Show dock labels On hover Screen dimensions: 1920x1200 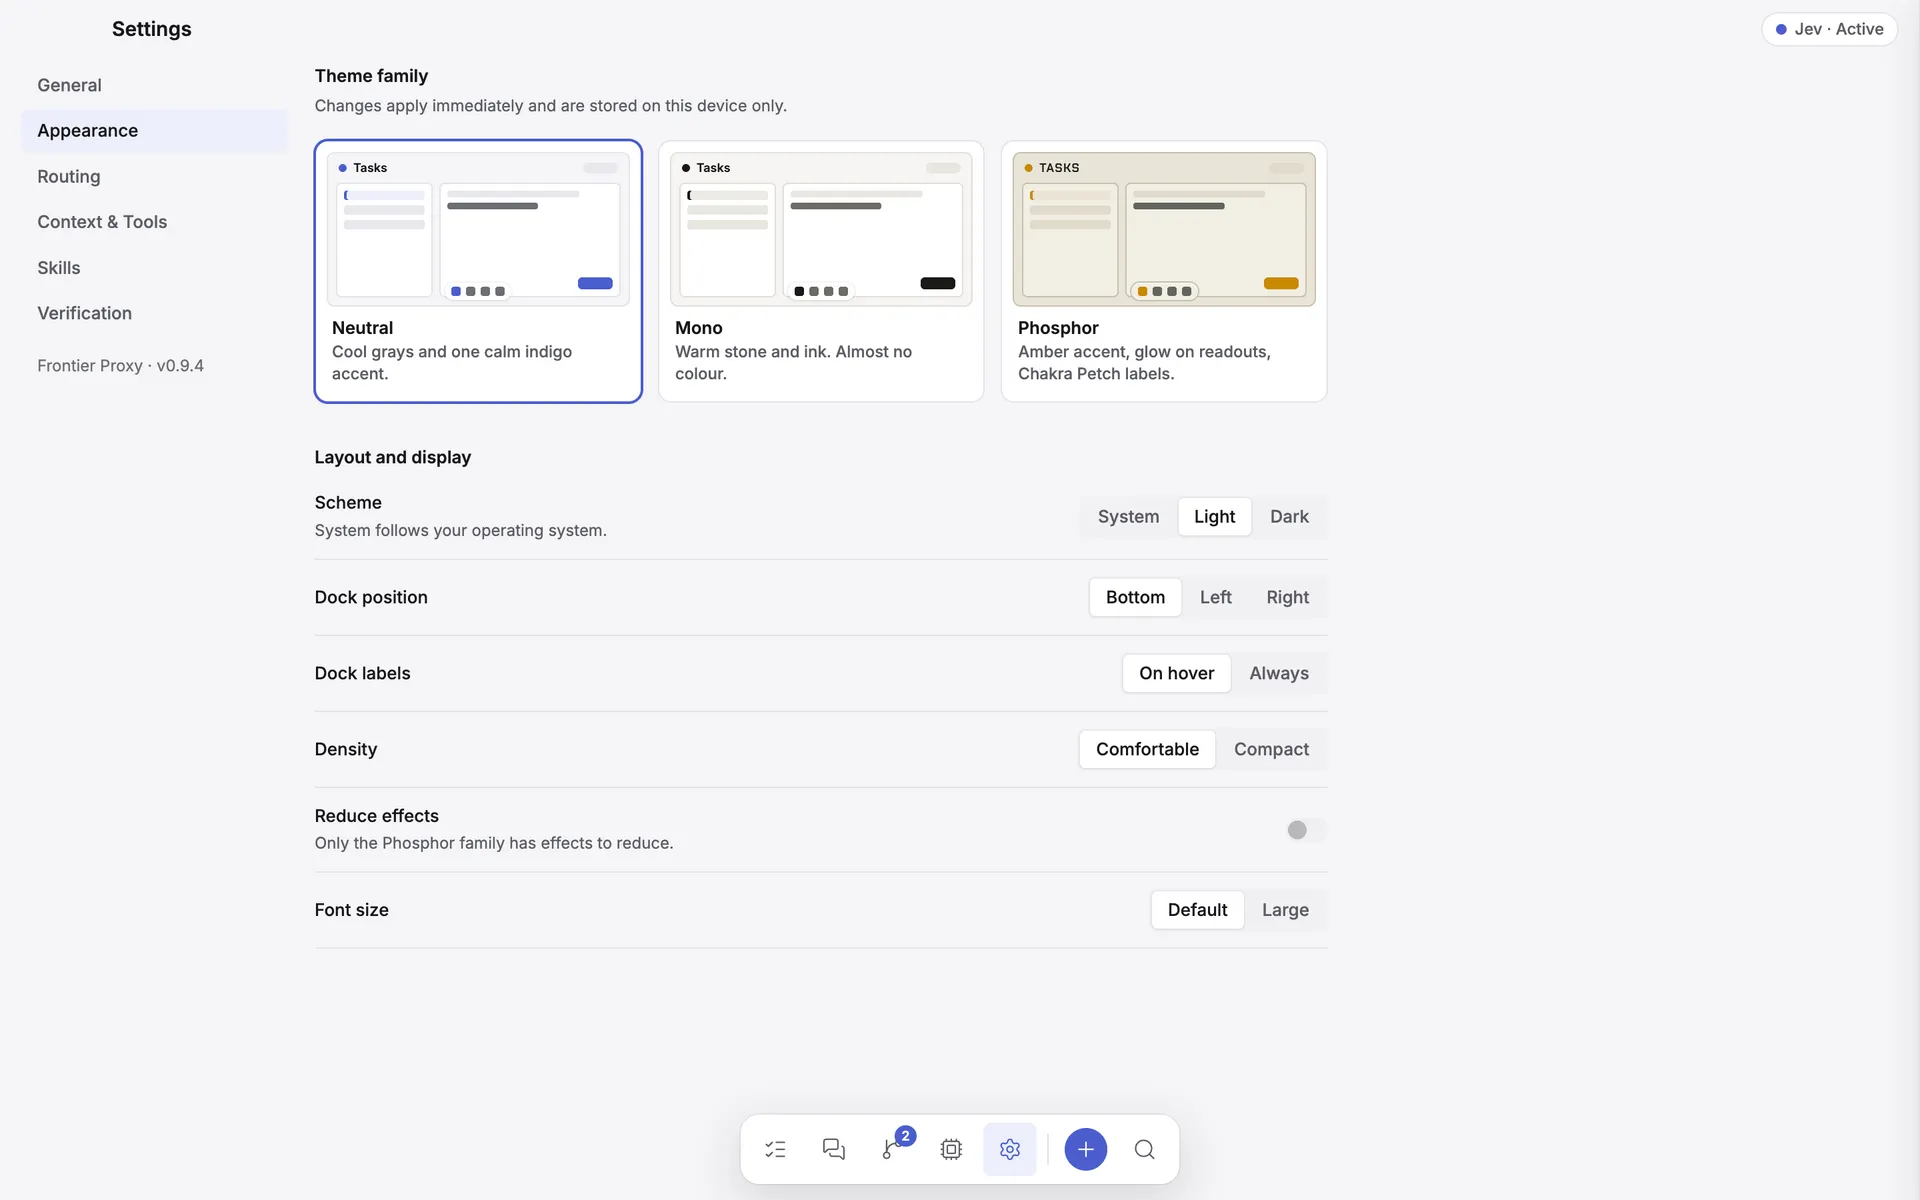[1176, 673]
